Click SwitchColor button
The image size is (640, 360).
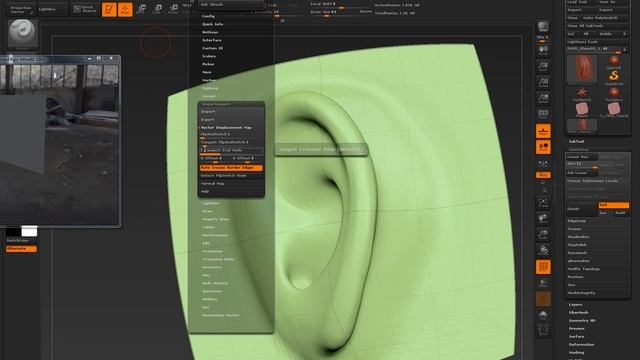pyautogui.click(x=21, y=240)
